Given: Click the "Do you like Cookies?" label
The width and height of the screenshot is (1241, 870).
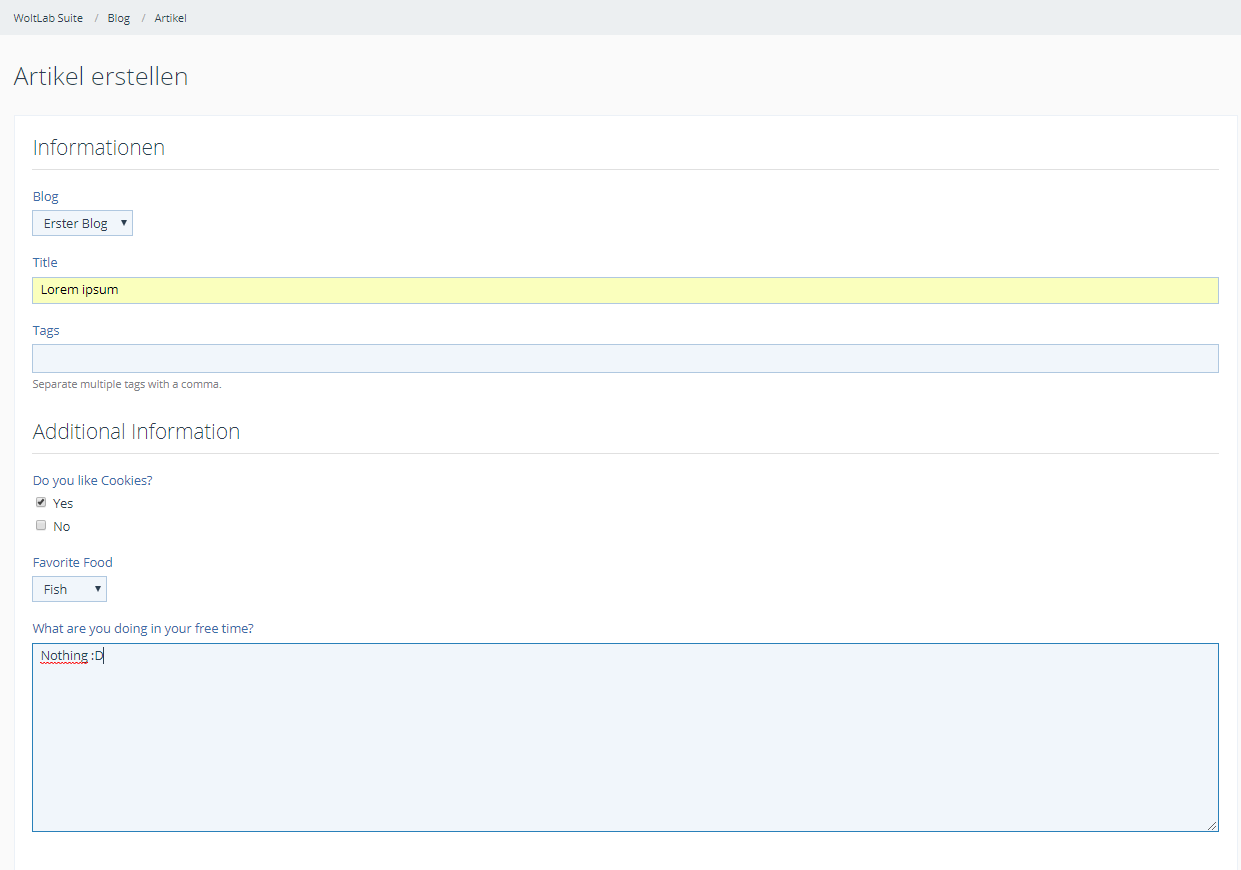Looking at the screenshot, I should (x=92, y=480).
